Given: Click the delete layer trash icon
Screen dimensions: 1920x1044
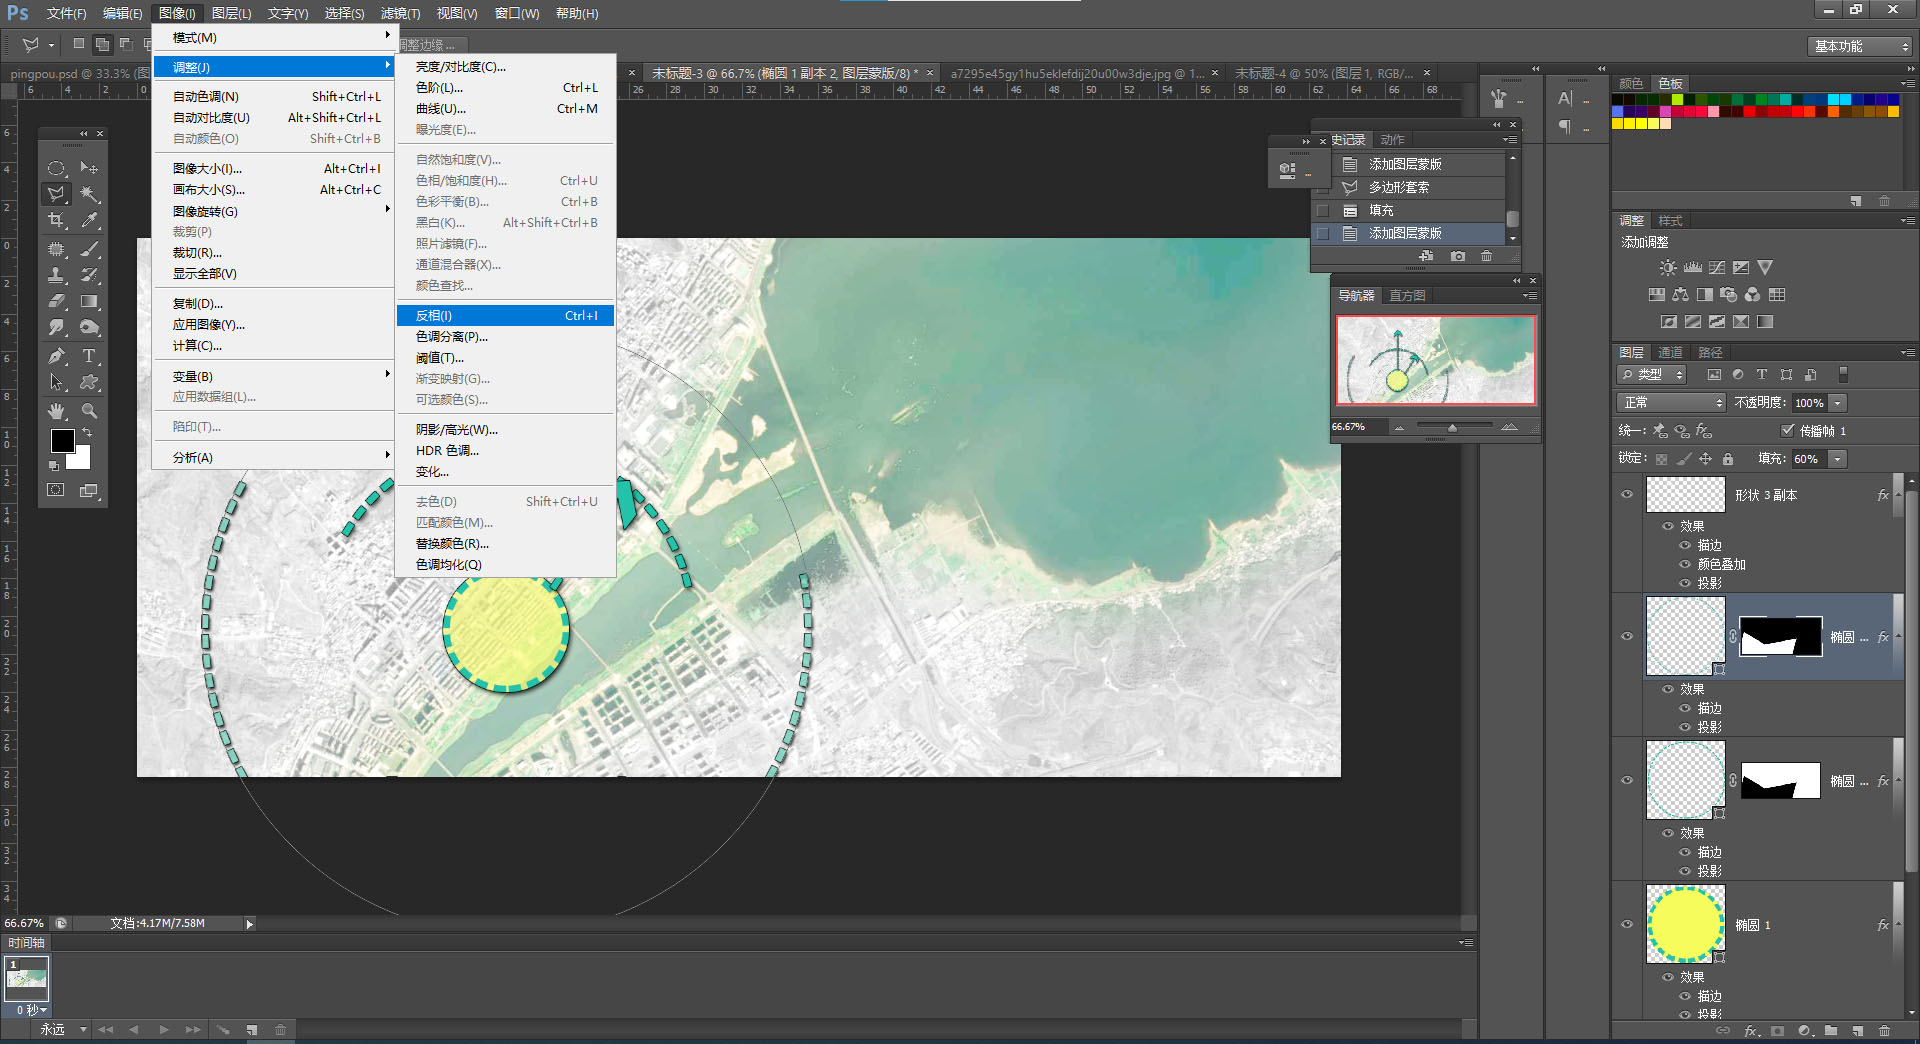Looking at the screenshot, I should tap(1884, 1030).
